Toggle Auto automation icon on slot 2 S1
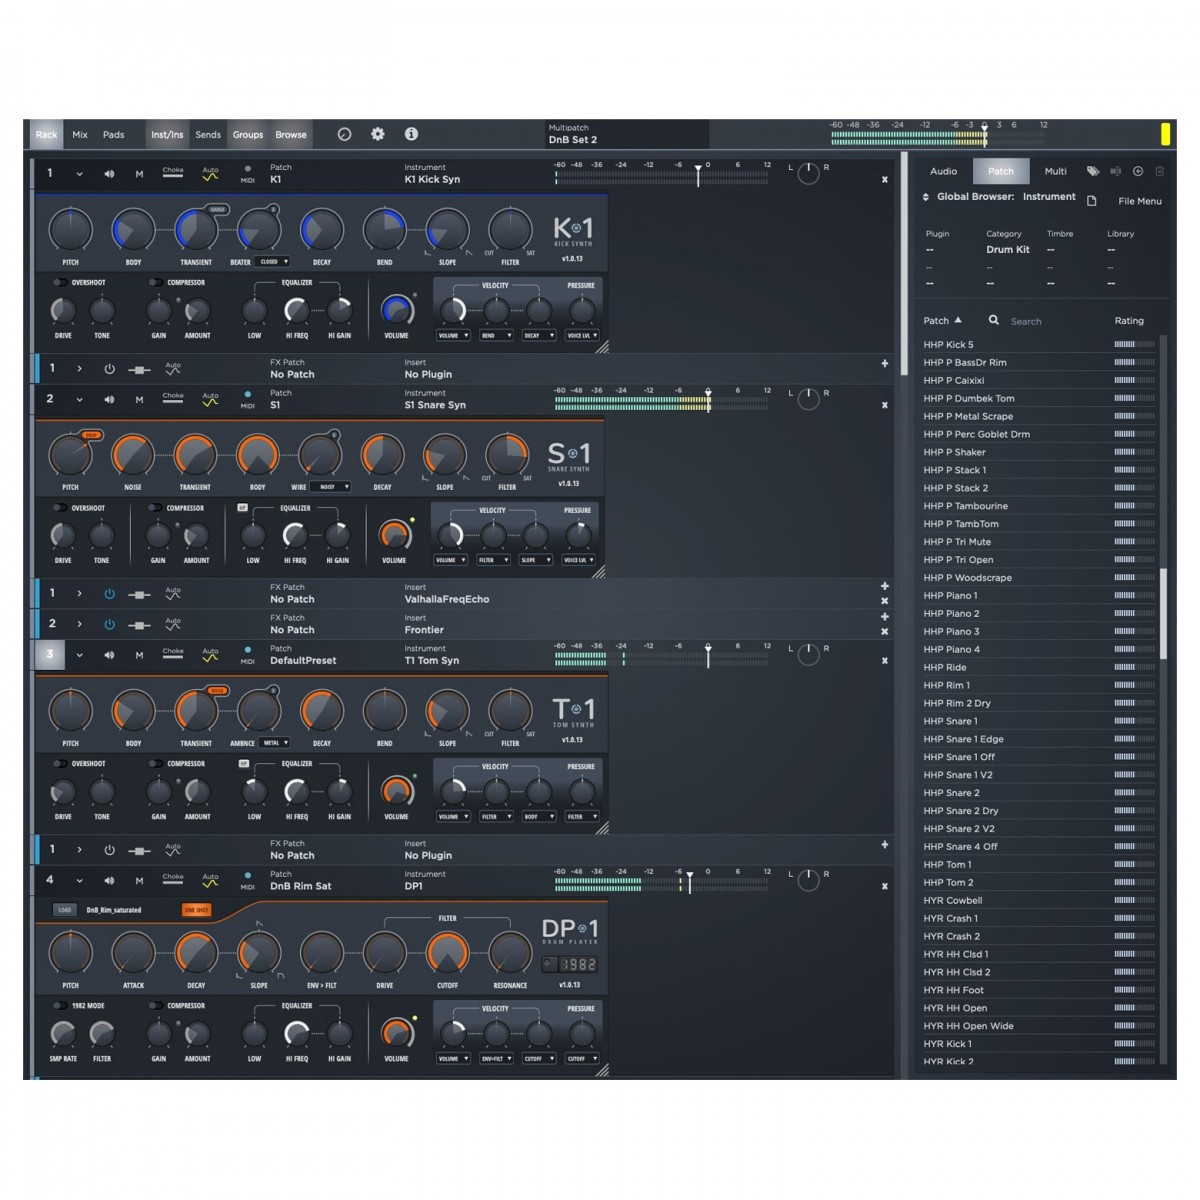 (210, 399)
